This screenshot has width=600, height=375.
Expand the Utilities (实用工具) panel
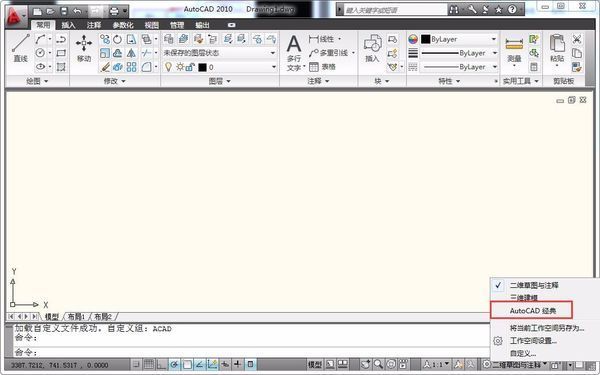click(520, 81)
